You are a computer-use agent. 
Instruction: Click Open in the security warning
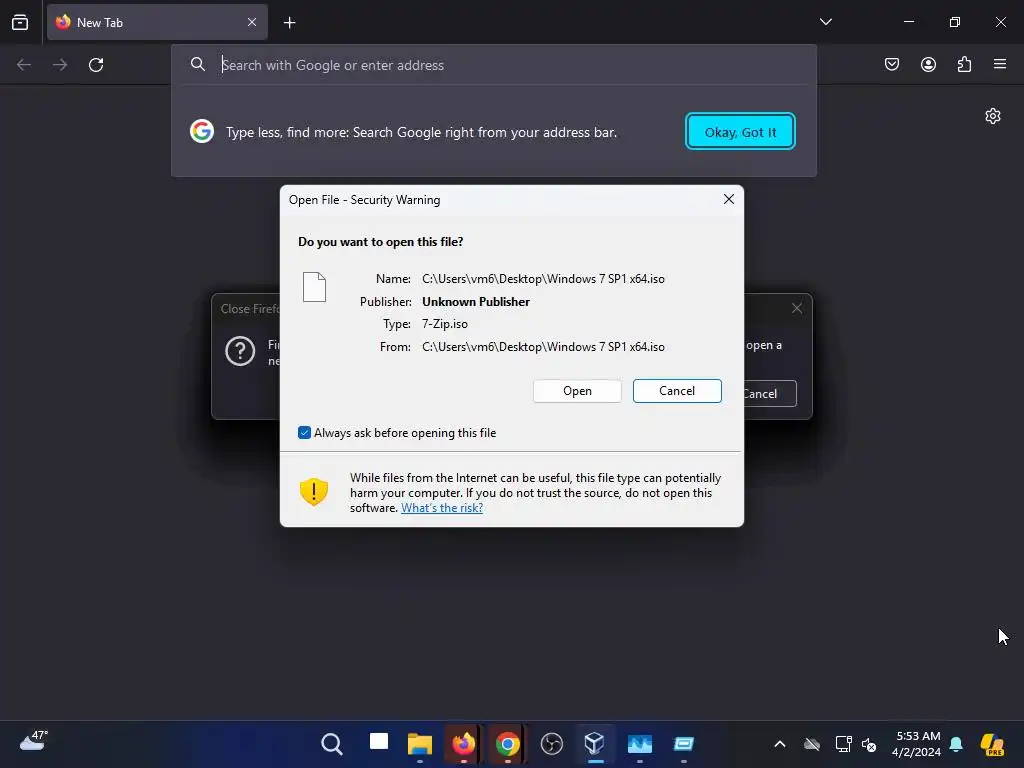(577, 391)
